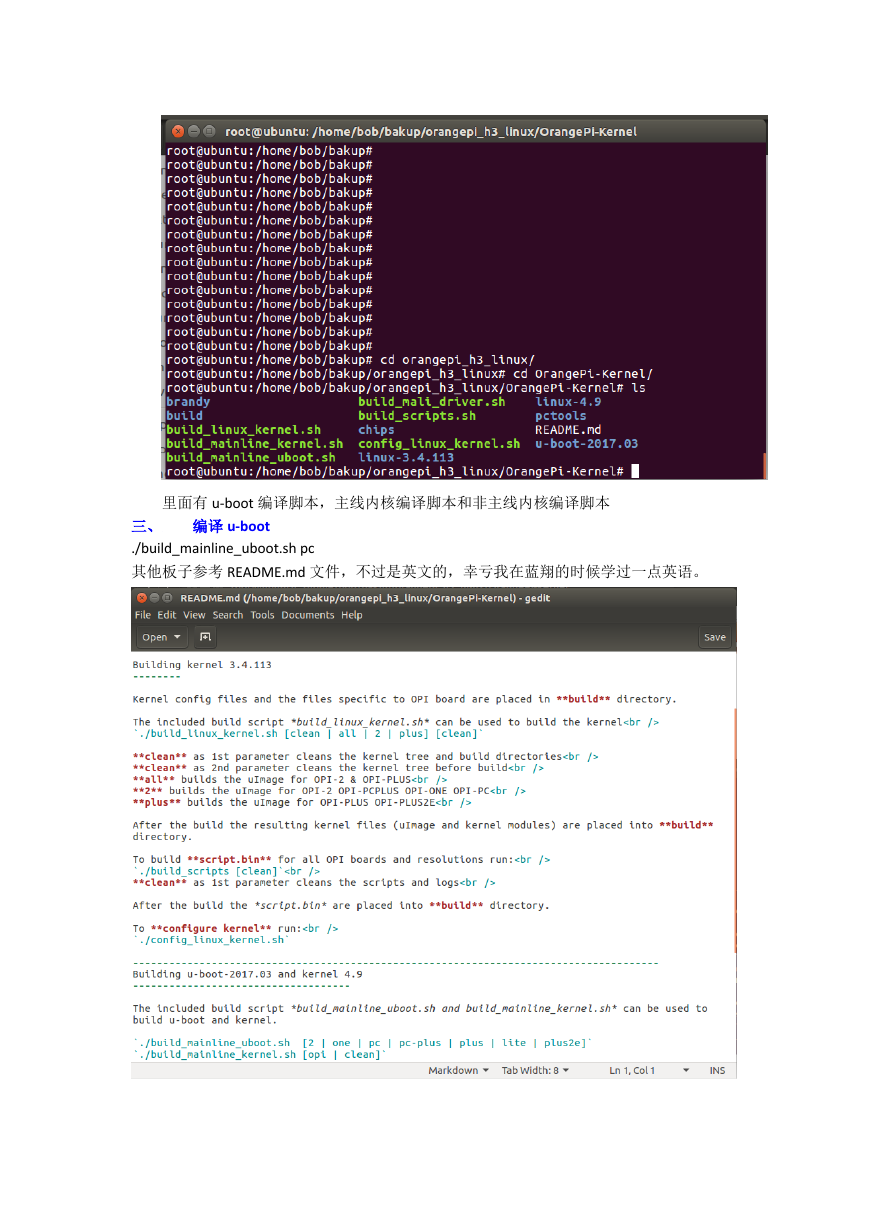This screenshot has width=869, height=1228.
Task: Click the 'cd orangepi_h3_linux/' command line
Action: click(351, 360)
